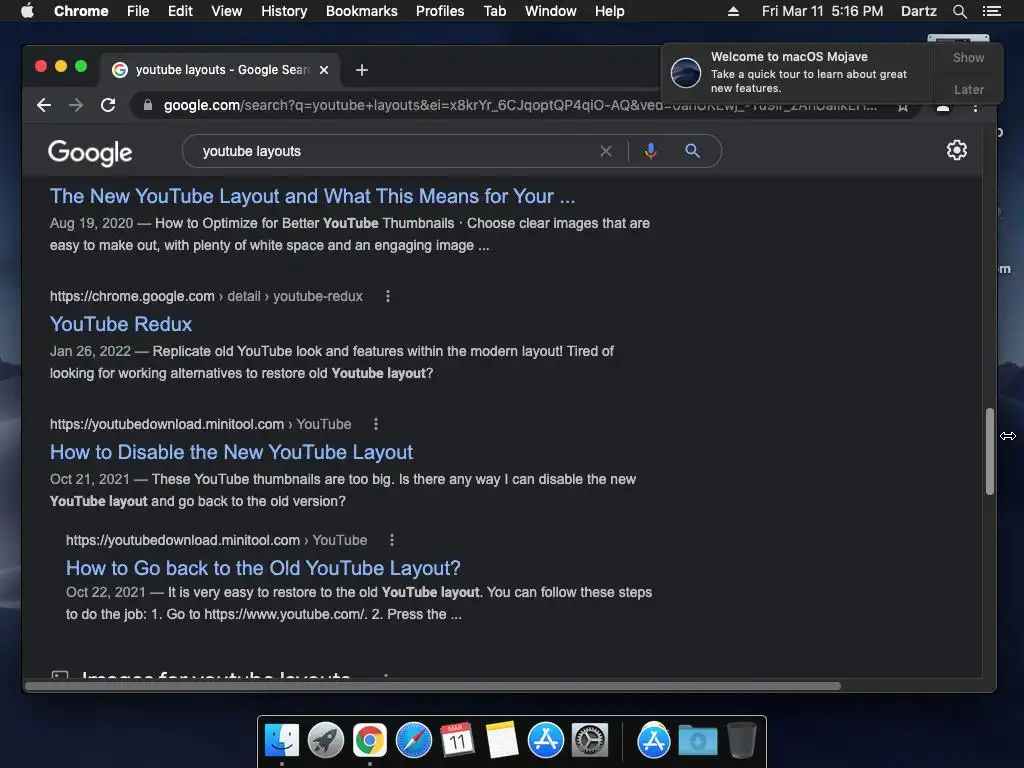Start voice search with the microphone icon
The image size is (1024, 768).
point(650,152)
